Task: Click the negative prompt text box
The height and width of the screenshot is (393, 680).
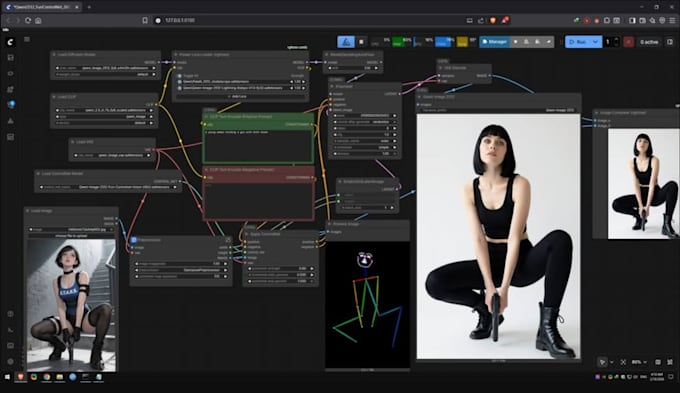Action: pyautogui.click(x=258, y=200)
